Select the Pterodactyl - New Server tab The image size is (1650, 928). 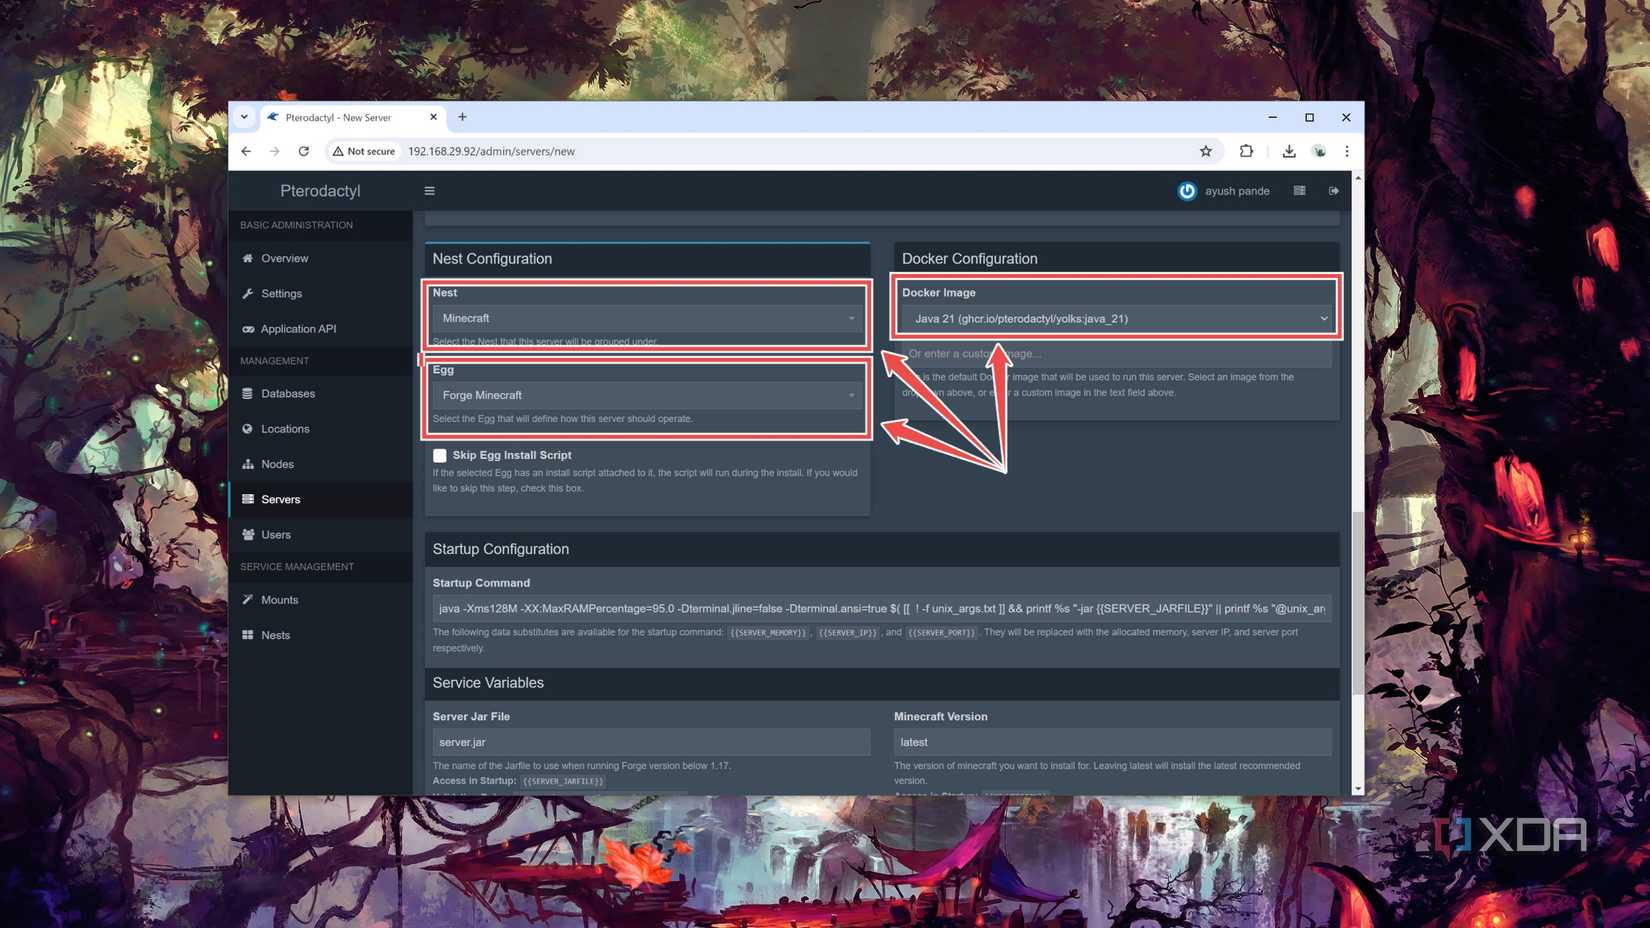pos(352,117)
